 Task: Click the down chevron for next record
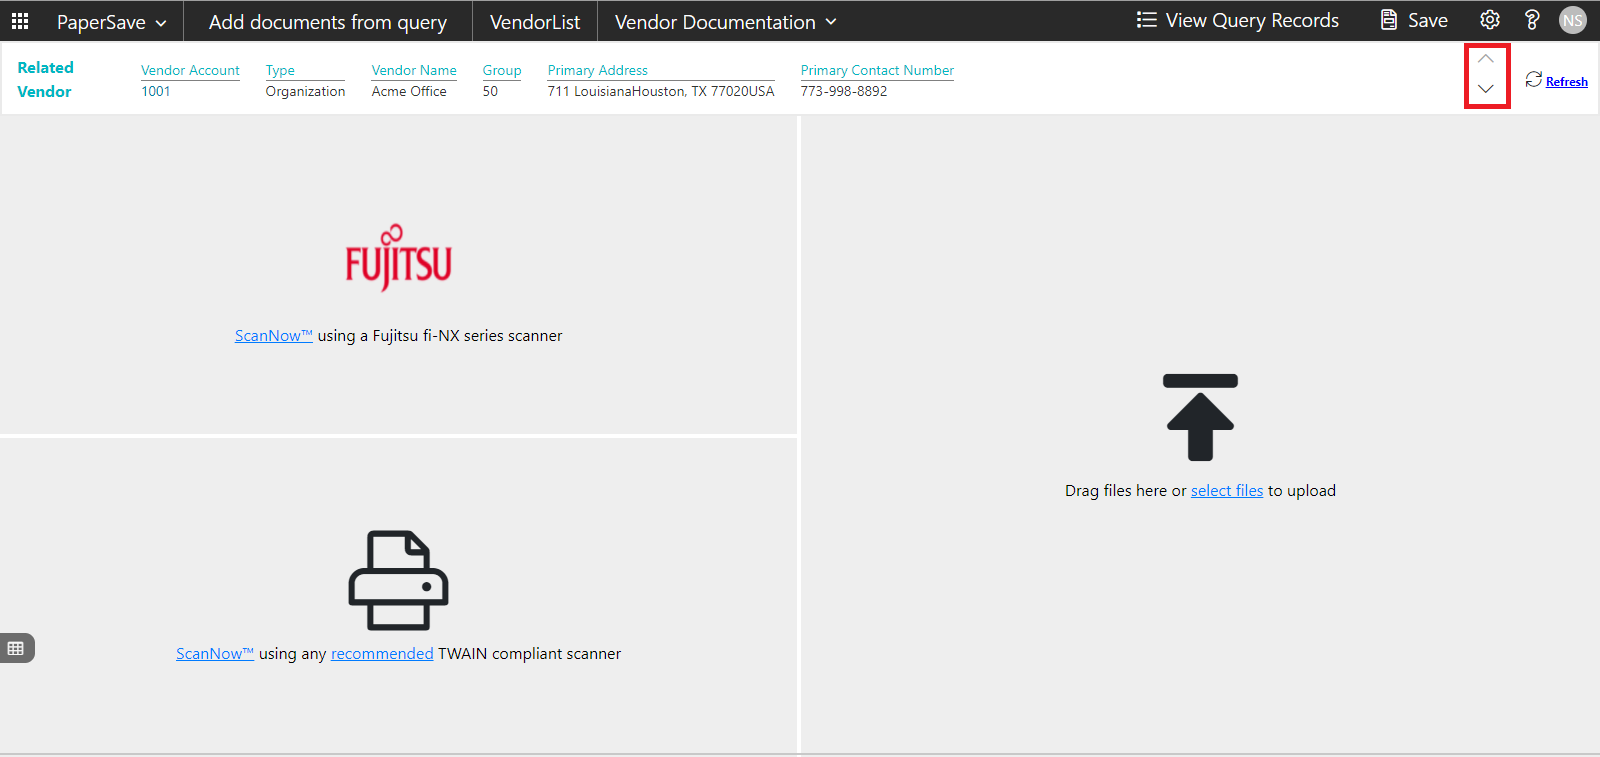(1486, 89)
